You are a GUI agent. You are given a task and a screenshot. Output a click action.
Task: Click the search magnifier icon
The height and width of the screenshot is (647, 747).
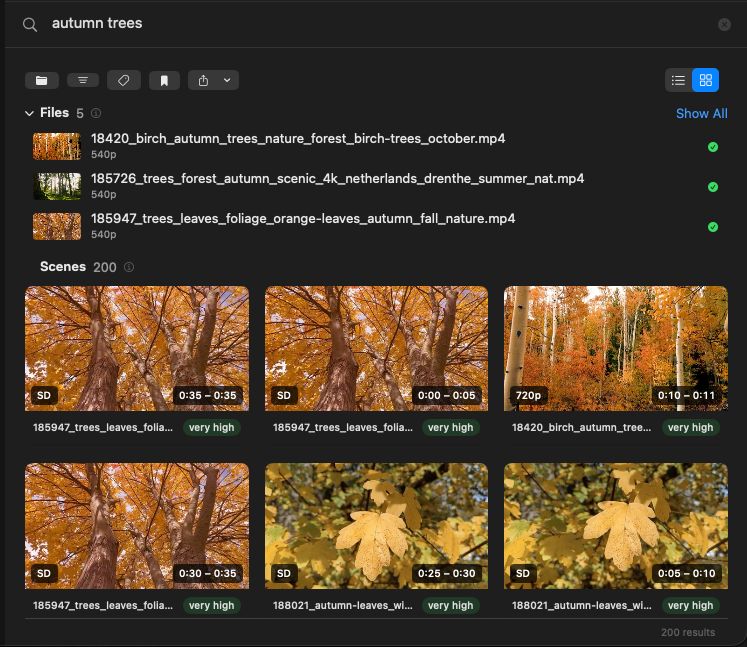click(30, 24)
